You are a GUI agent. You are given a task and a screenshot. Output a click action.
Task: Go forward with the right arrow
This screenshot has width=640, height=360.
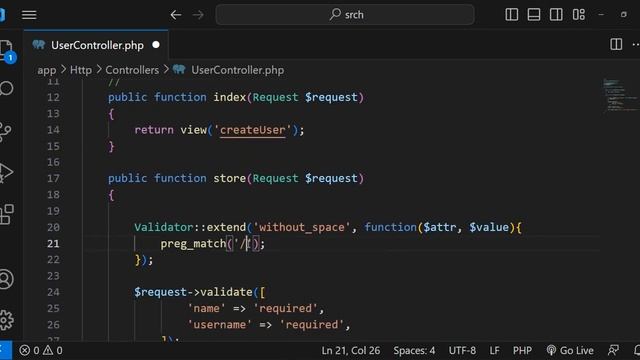(x=198, y=15)
